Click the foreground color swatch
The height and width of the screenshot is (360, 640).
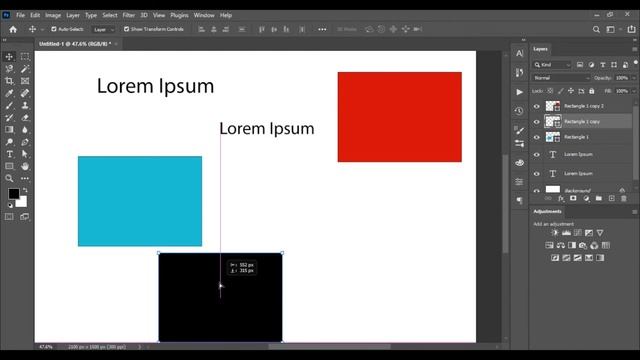(x=13, y=193)
